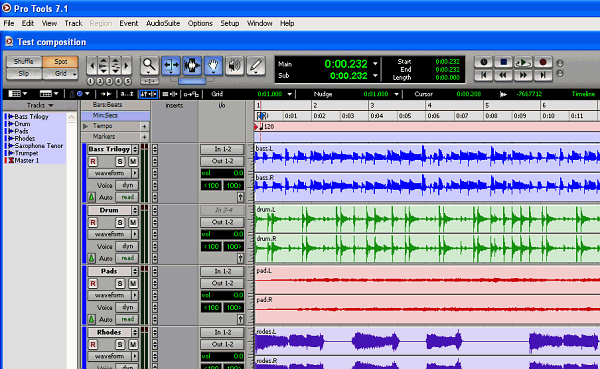Toggle Mirrored MIDI Editing button
600x369 pixels.
point(191,94)
